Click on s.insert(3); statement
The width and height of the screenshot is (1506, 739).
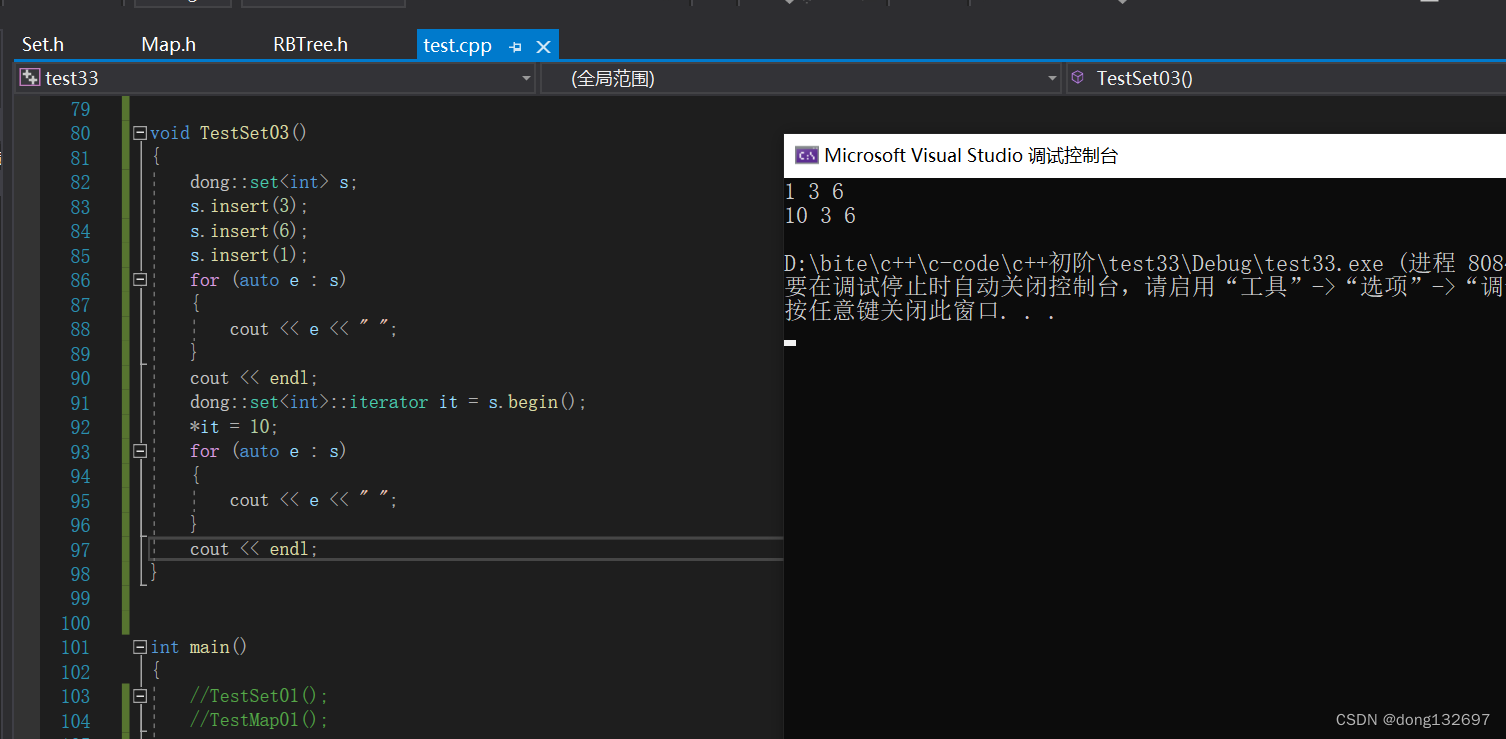coord(249,206)
